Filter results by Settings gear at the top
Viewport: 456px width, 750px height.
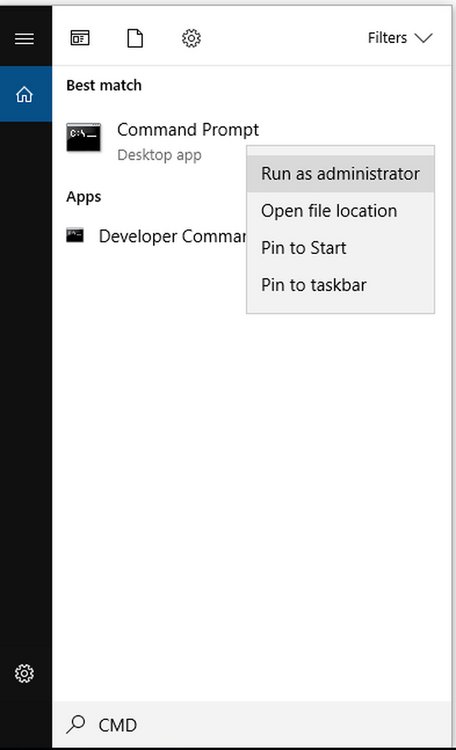[x=191, y=38]
